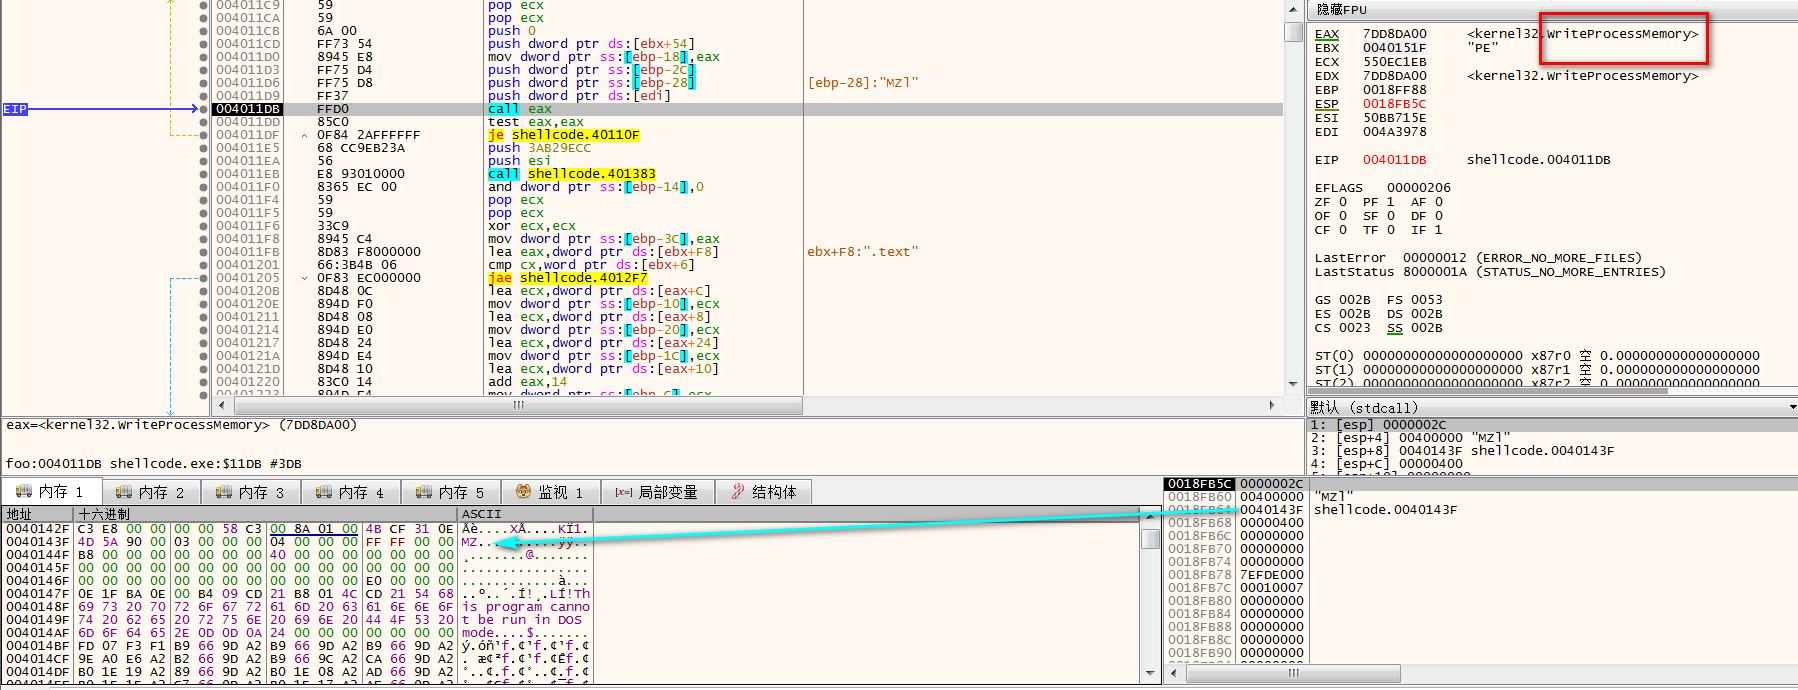Select the EAX register value 7DD8DA00
The height and width of the screenshot is (690, 1798).
1394,34
